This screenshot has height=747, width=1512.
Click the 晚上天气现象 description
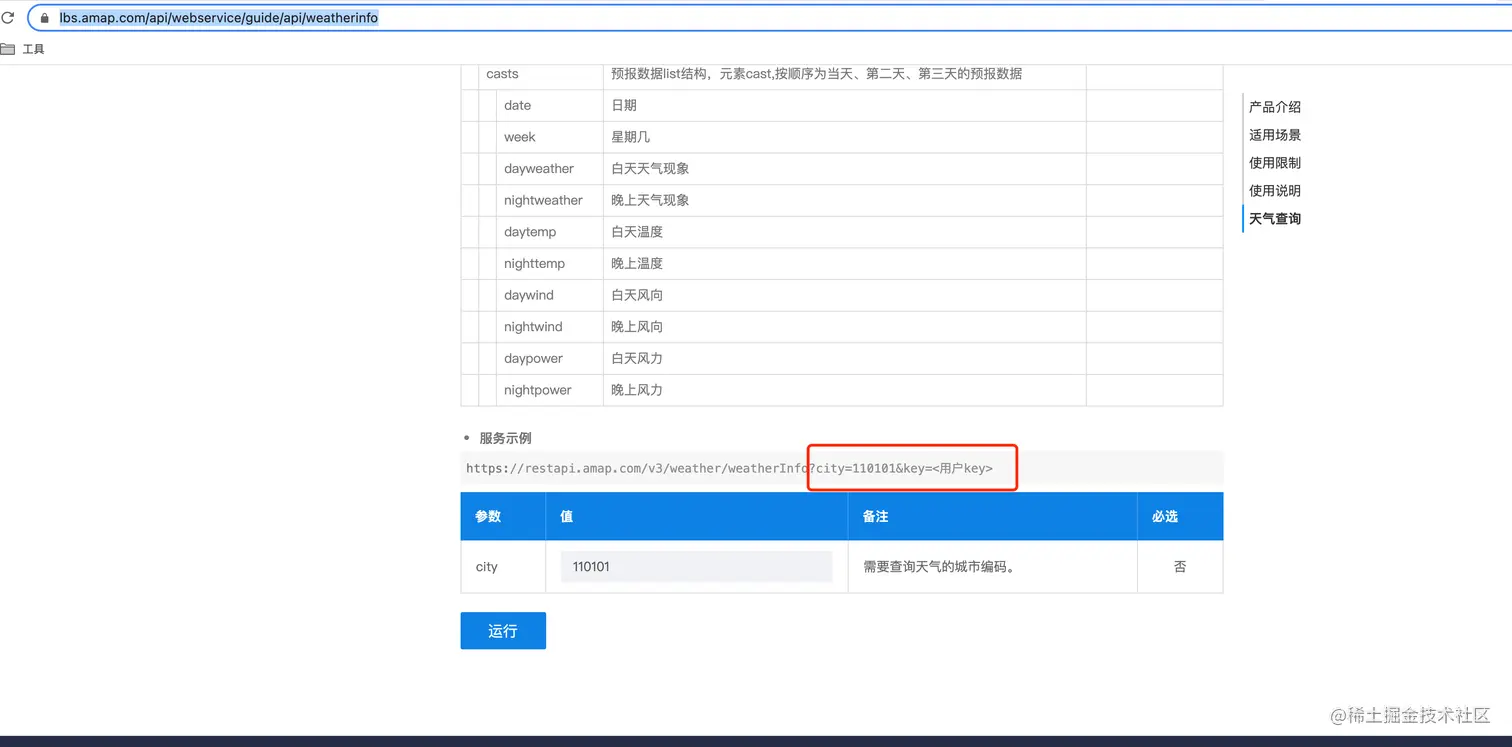(x=650, y=200)
